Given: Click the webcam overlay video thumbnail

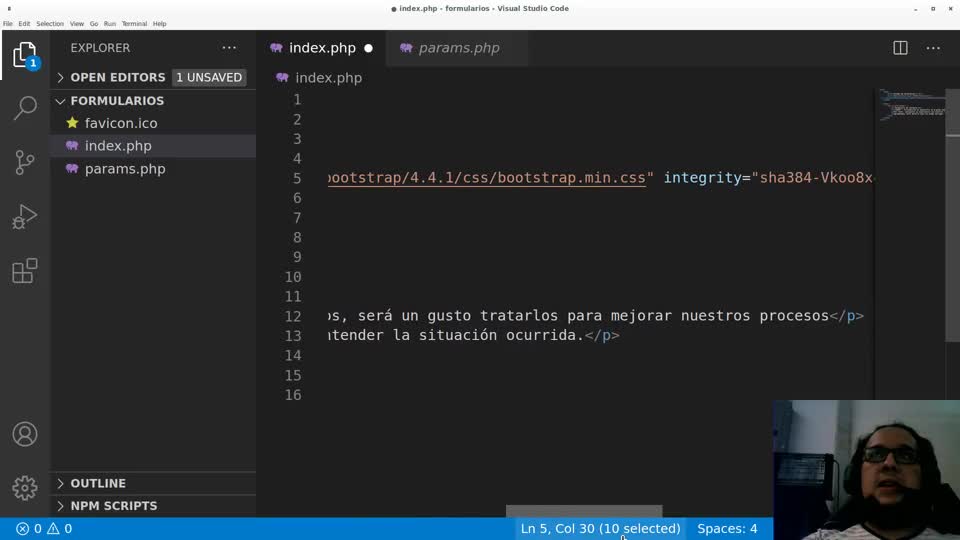Looking at the screenshot, I should (866, 470).
